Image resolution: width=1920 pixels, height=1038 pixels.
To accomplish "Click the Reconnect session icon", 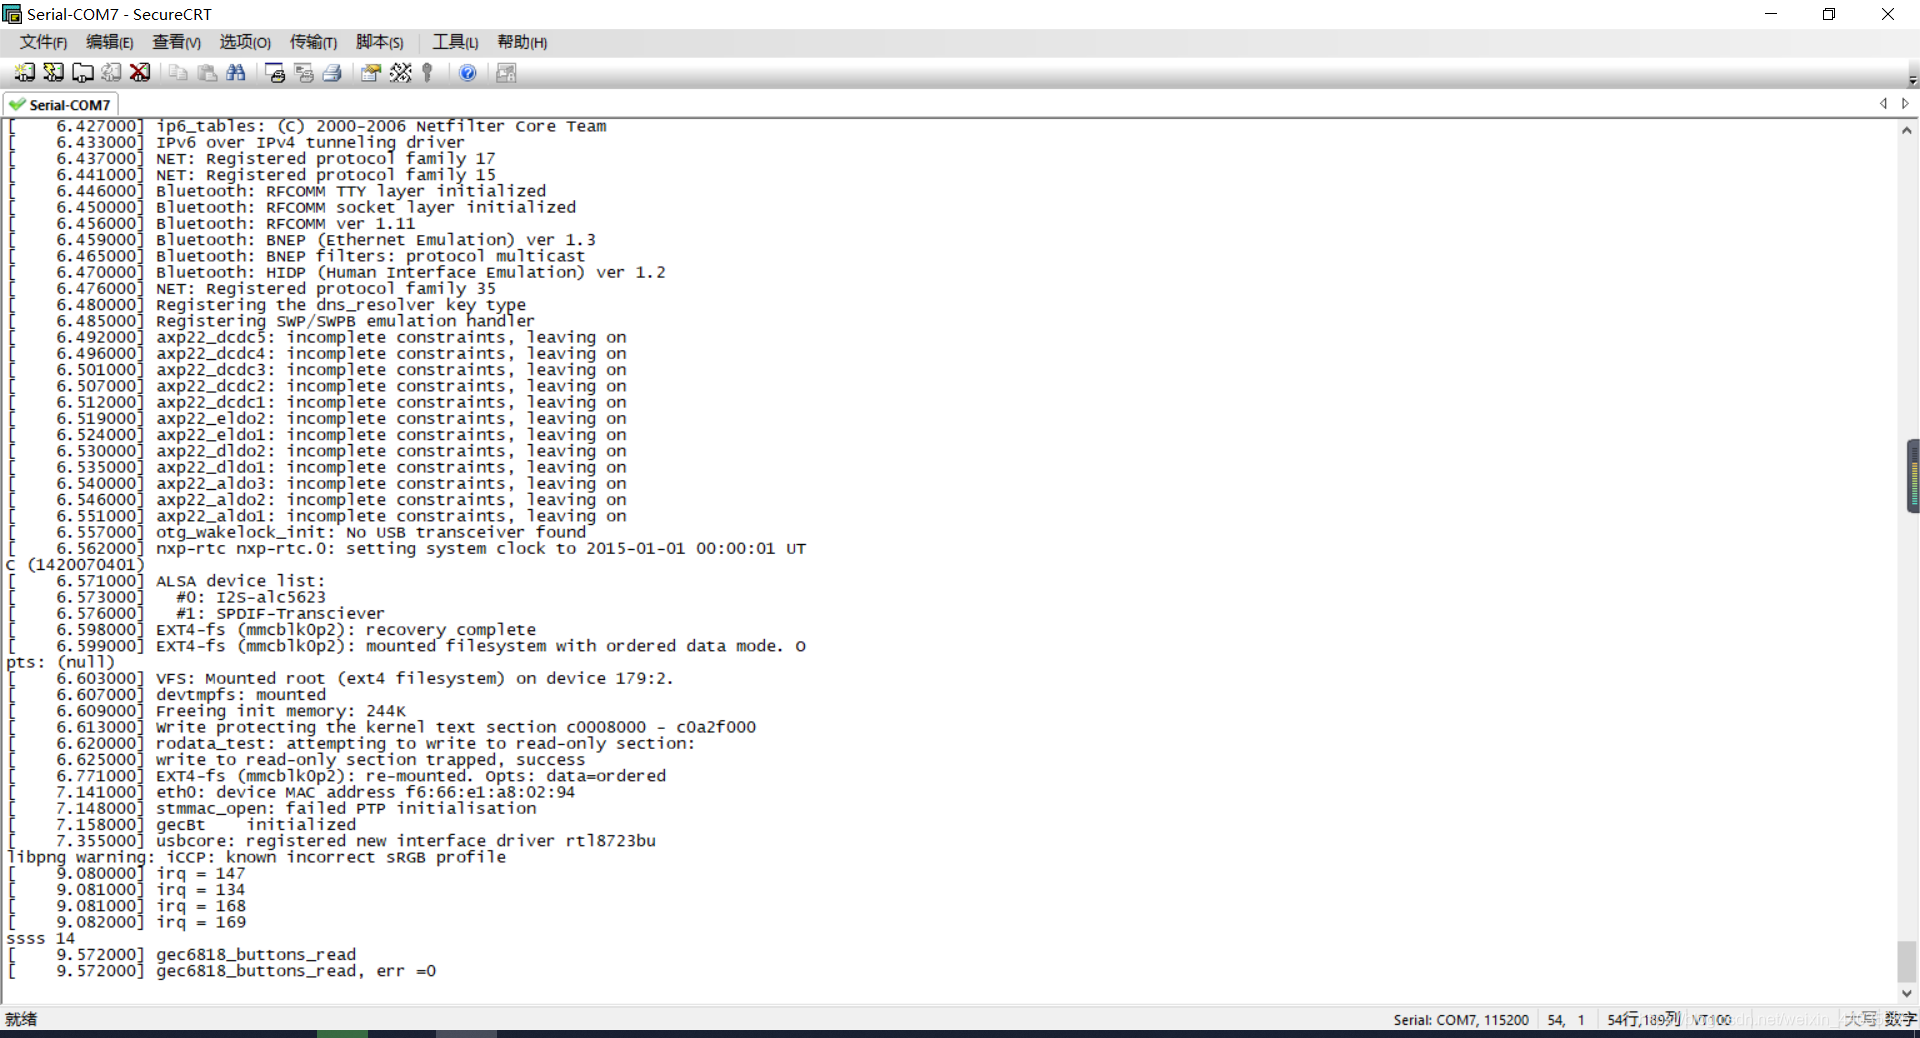I will (x=111, y=72).
